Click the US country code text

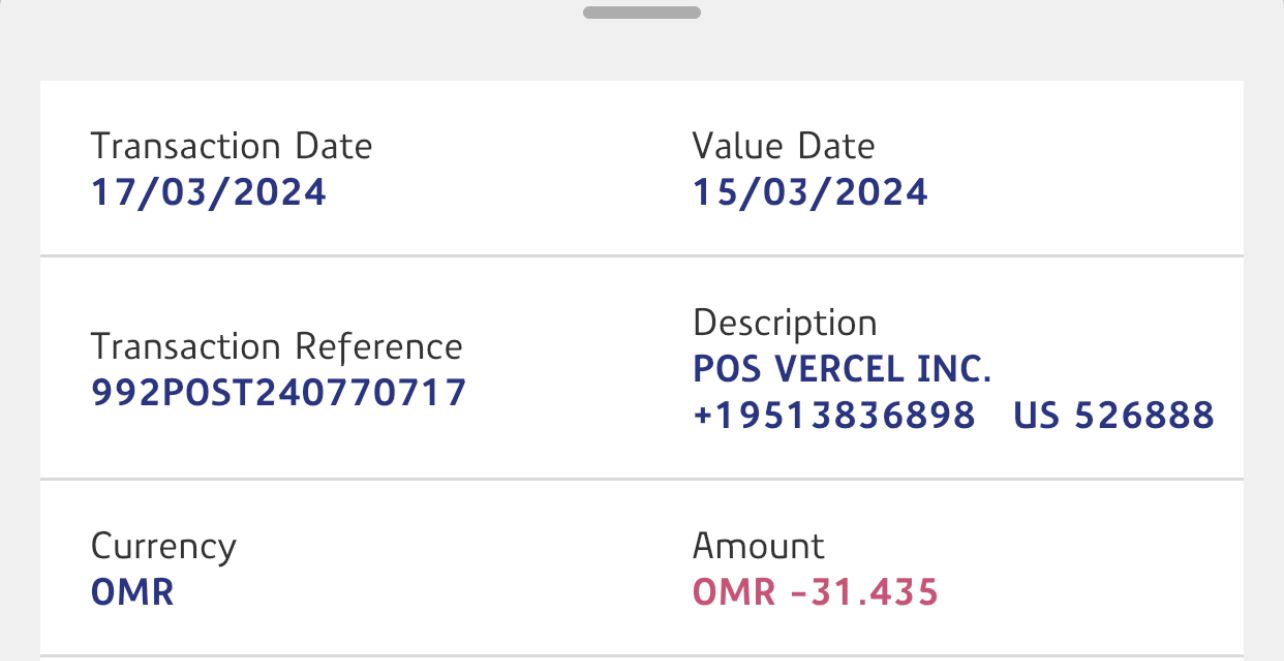[1036, 415]
